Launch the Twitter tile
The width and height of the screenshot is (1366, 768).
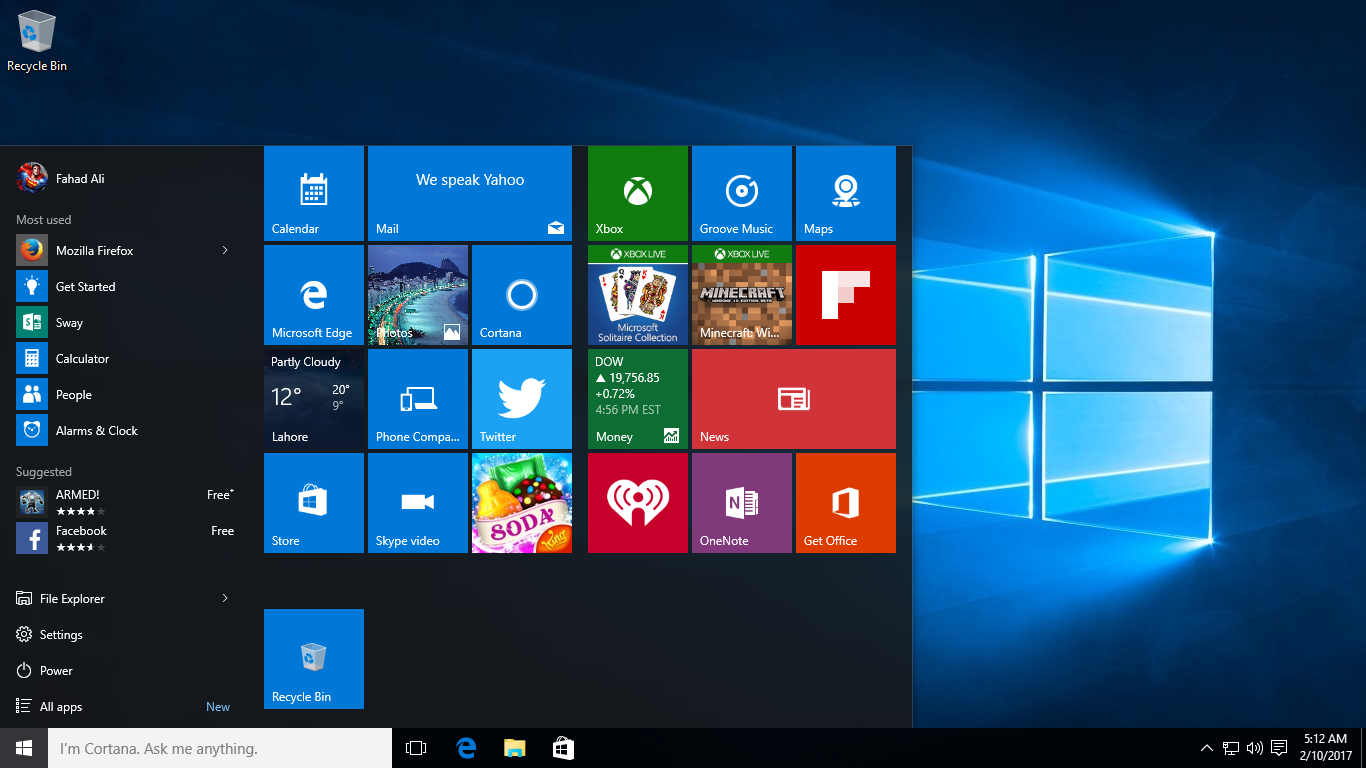point(522,399)
